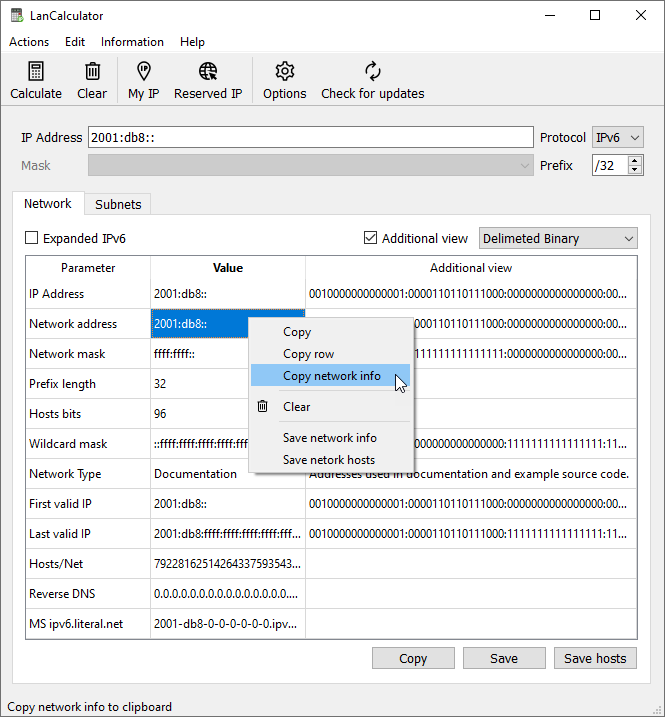This screenshot has width=665, height=717.
Task: Open the Actions menu
Action: pos(29,42)
